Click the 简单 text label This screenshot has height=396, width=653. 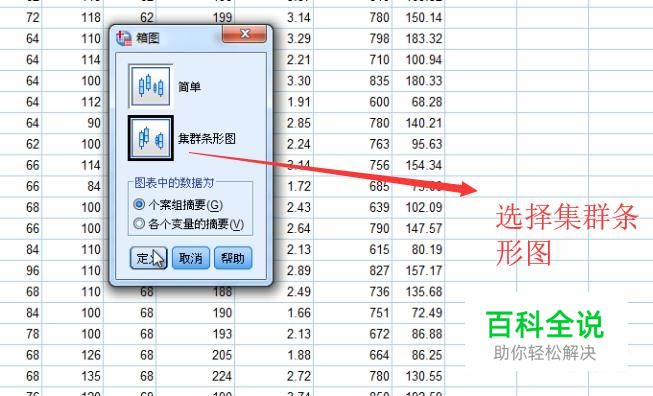[189, 87]
